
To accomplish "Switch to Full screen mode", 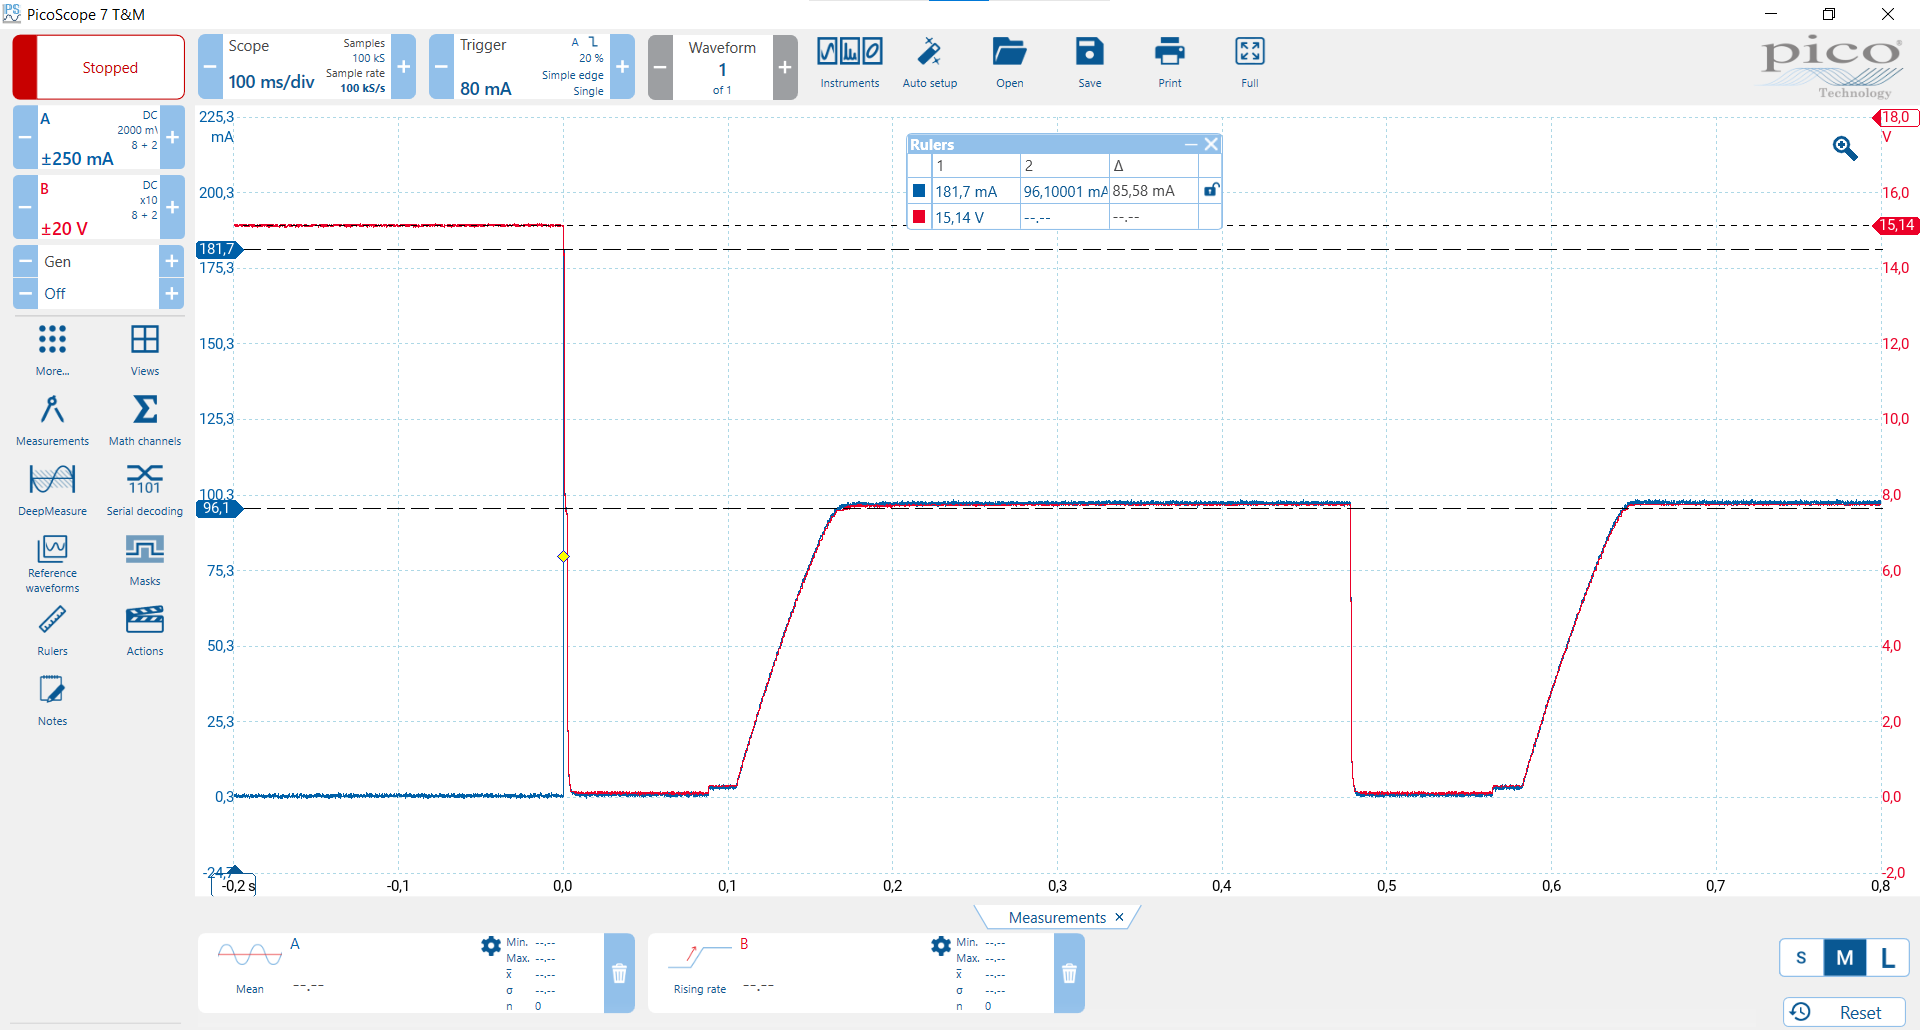I will [1250, 64].
